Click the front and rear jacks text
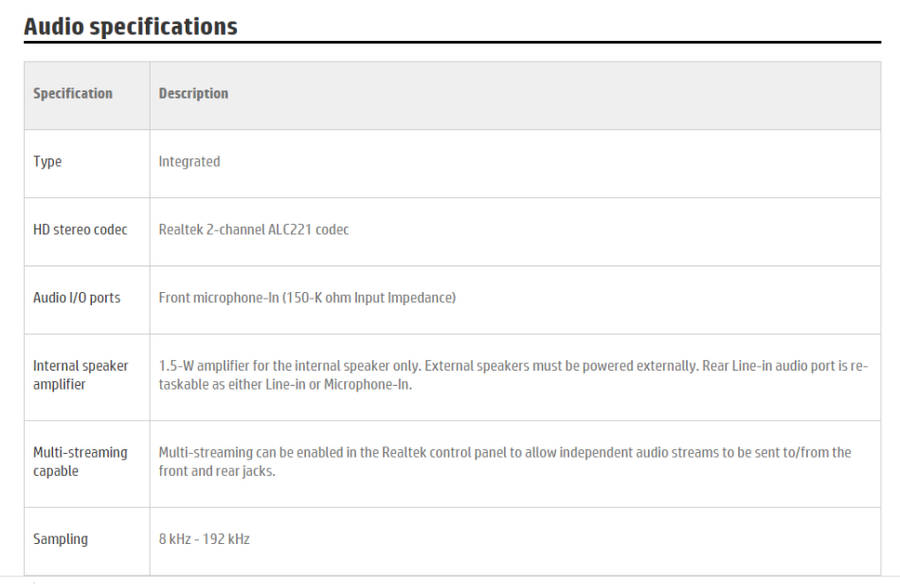Screen dimensions: 900x584 point(216,472)
